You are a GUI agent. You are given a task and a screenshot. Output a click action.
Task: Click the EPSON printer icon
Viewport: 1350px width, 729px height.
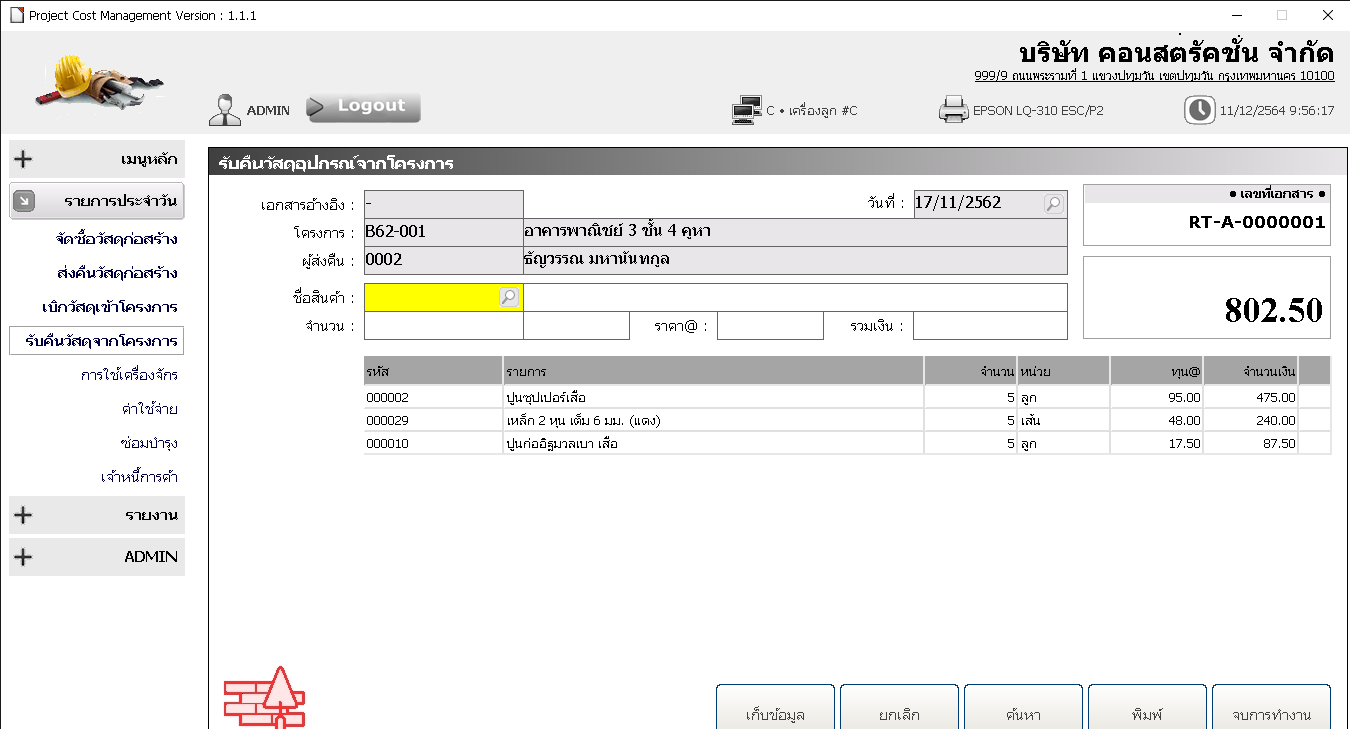(x=953, y=110)
